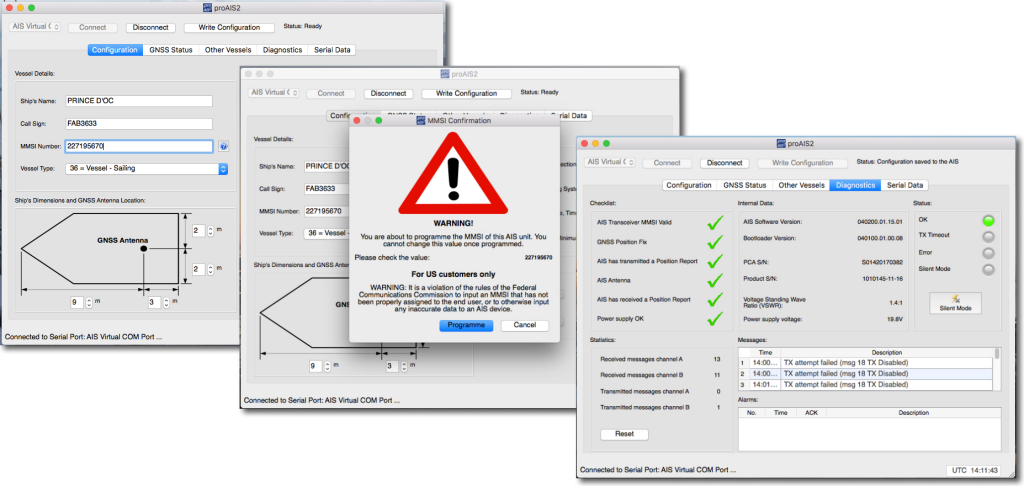Cancel the MMSI Confirmation dialog
This screenshot has width=1024, height=486.
tap(524, 325)
